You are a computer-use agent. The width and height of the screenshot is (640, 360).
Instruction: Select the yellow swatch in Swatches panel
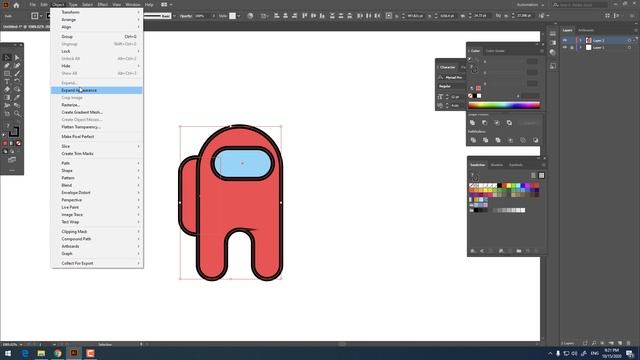[509, 186]
